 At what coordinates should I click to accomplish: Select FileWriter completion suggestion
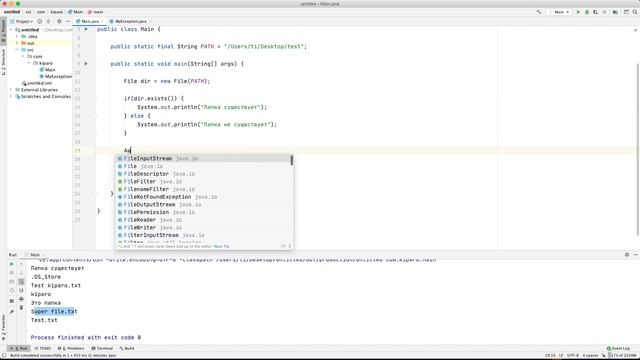(x=203, y=227)
